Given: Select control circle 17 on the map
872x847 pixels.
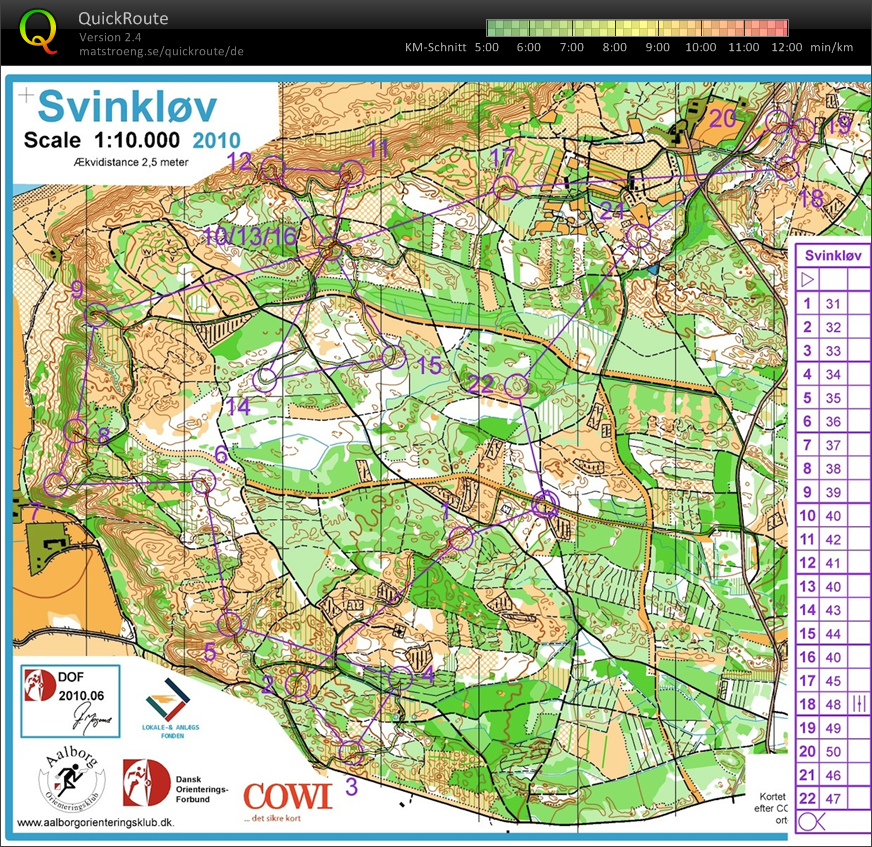Looking at the screenshot, I should tap(505, 186).
